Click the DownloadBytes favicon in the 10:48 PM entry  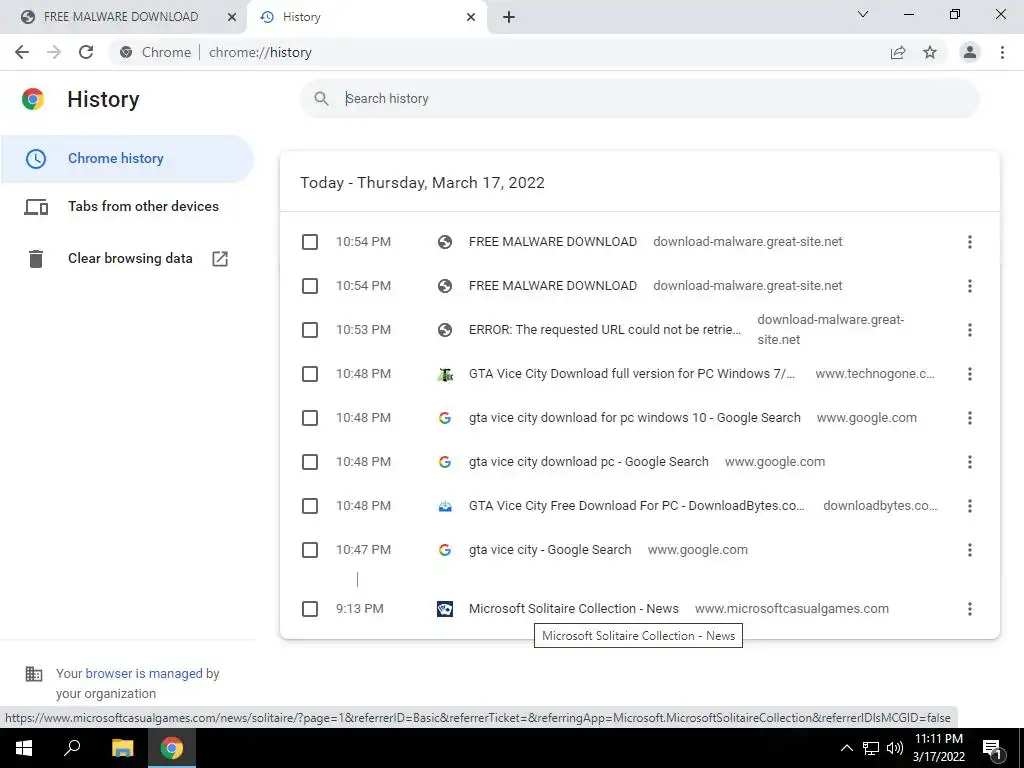tap(445, 506)
